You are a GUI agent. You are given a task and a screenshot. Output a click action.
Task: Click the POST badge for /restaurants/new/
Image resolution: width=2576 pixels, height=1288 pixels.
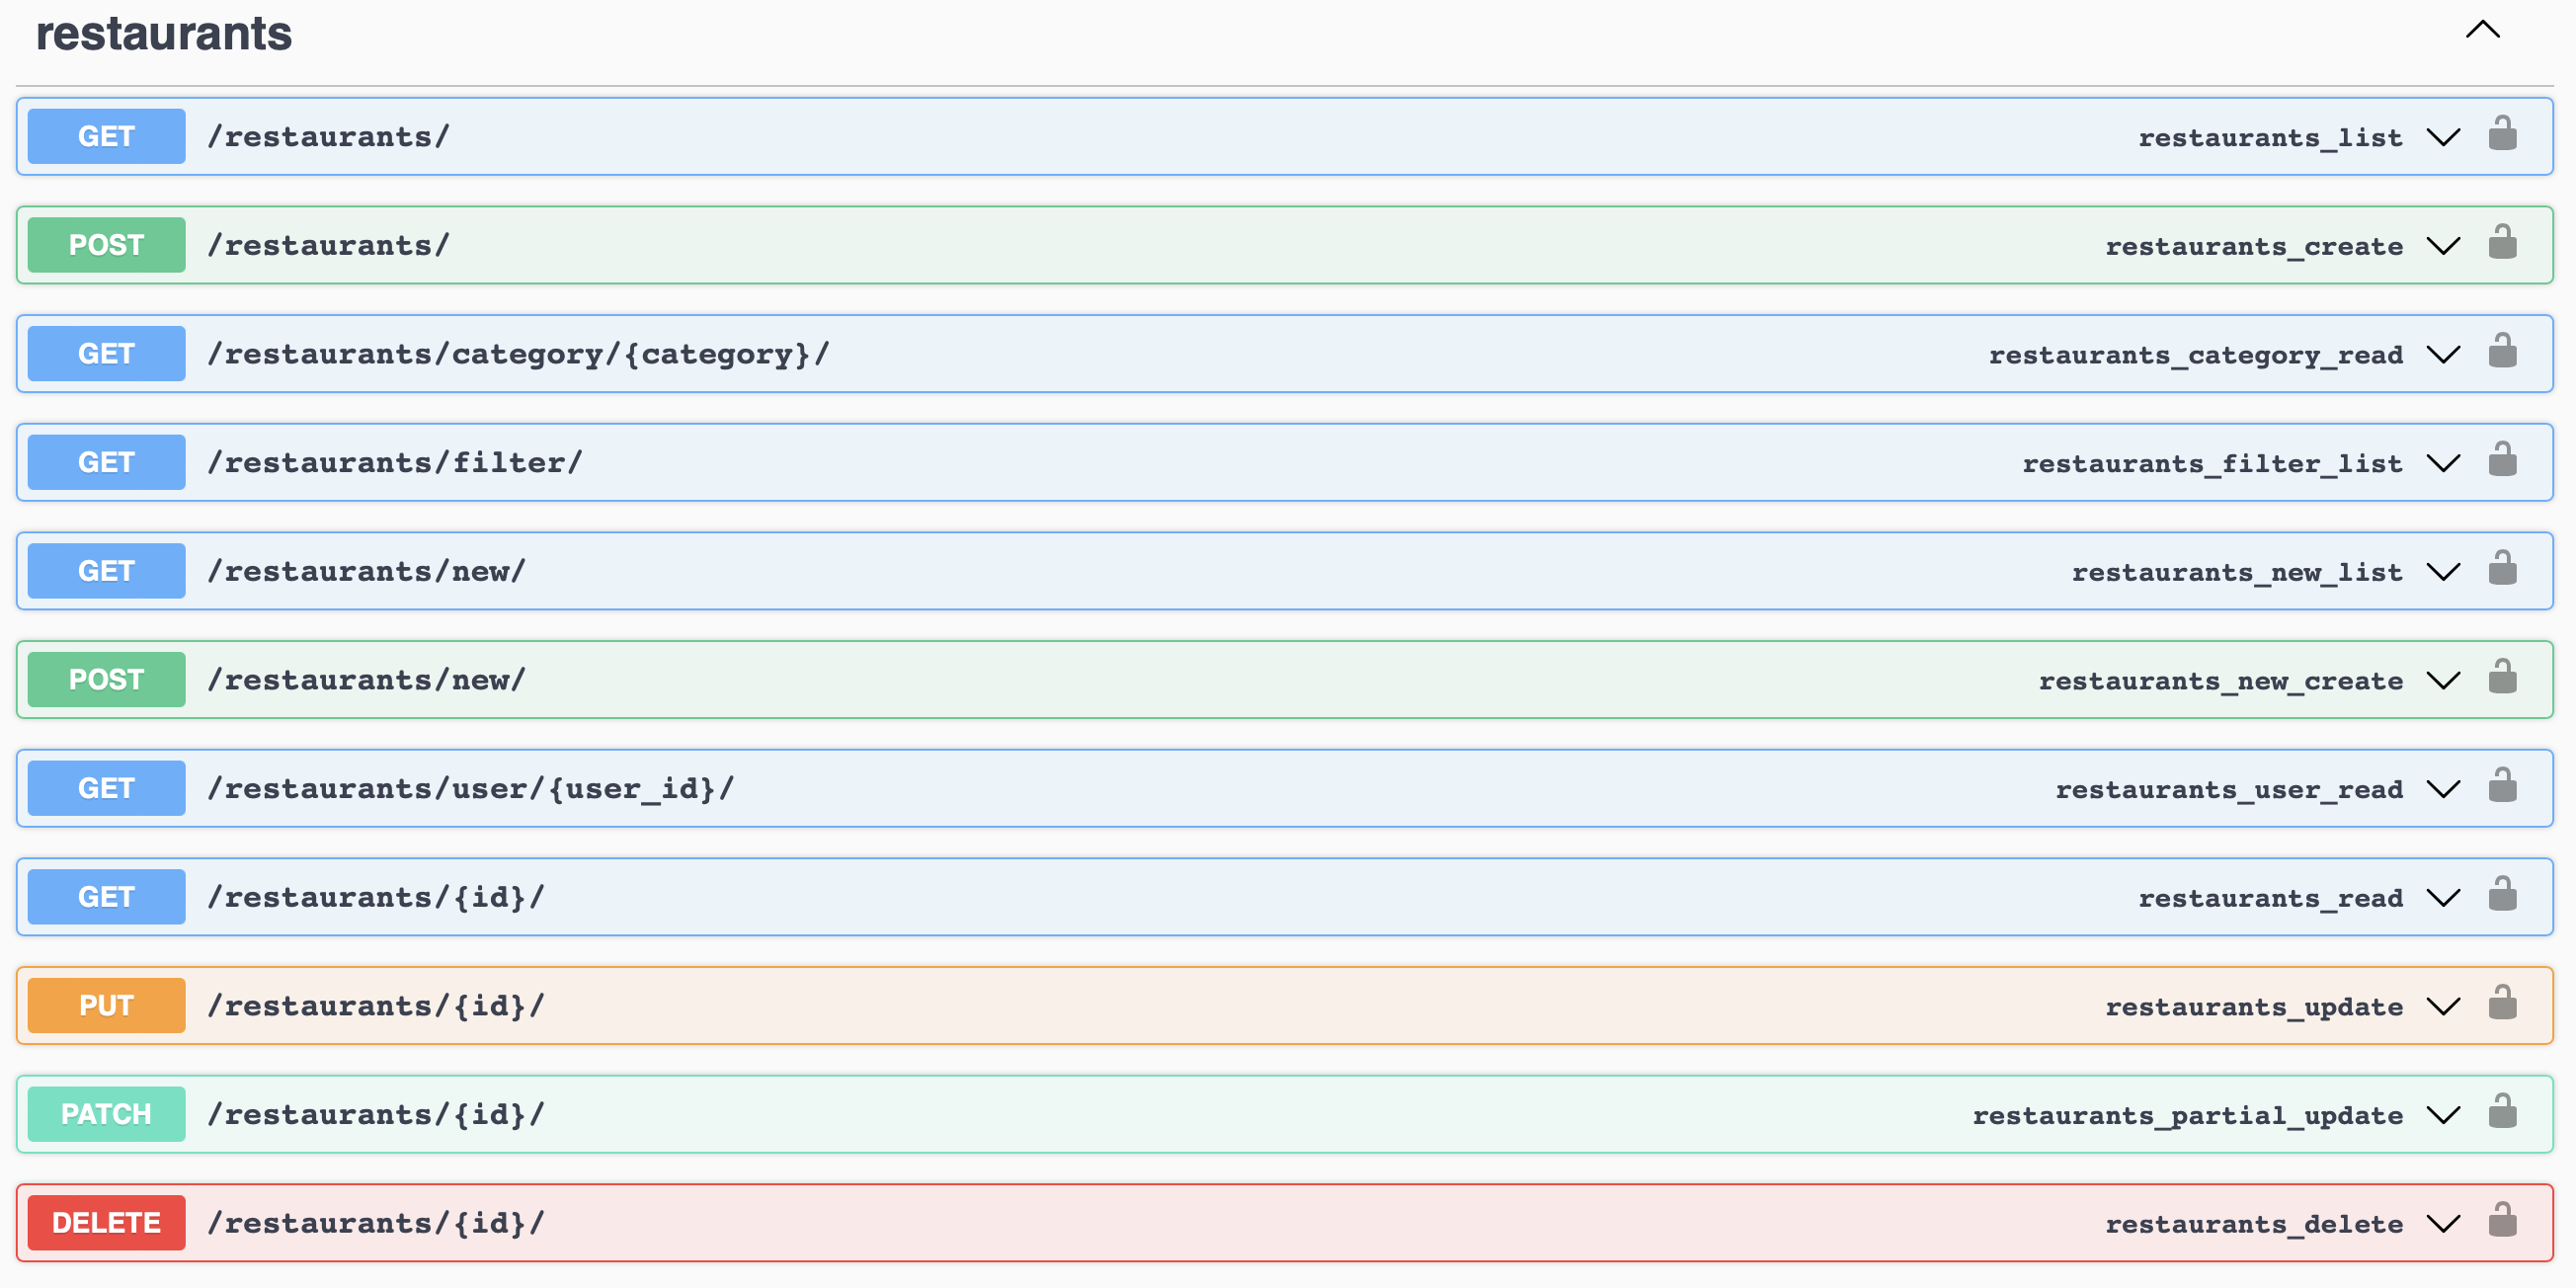tap(106, 680)
